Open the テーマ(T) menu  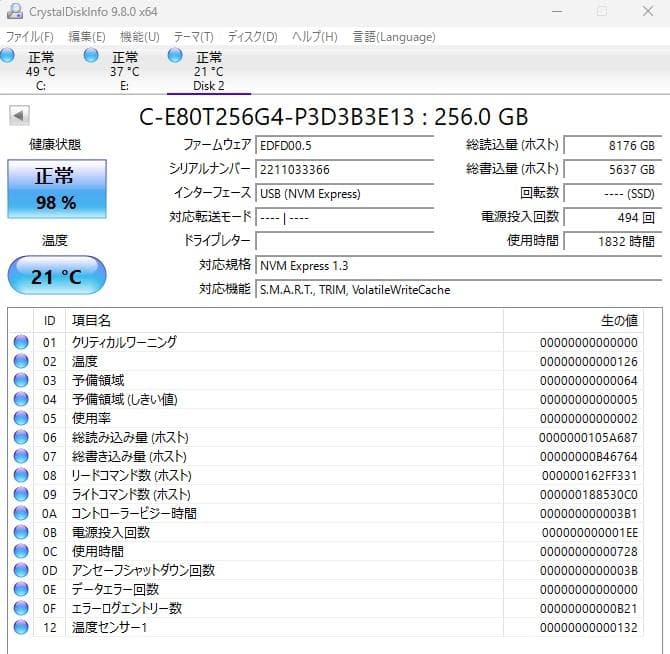point(193,37)
